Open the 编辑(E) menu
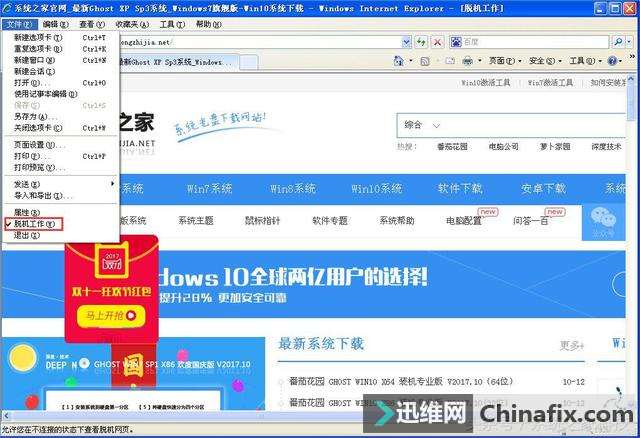 click(56, 24)
